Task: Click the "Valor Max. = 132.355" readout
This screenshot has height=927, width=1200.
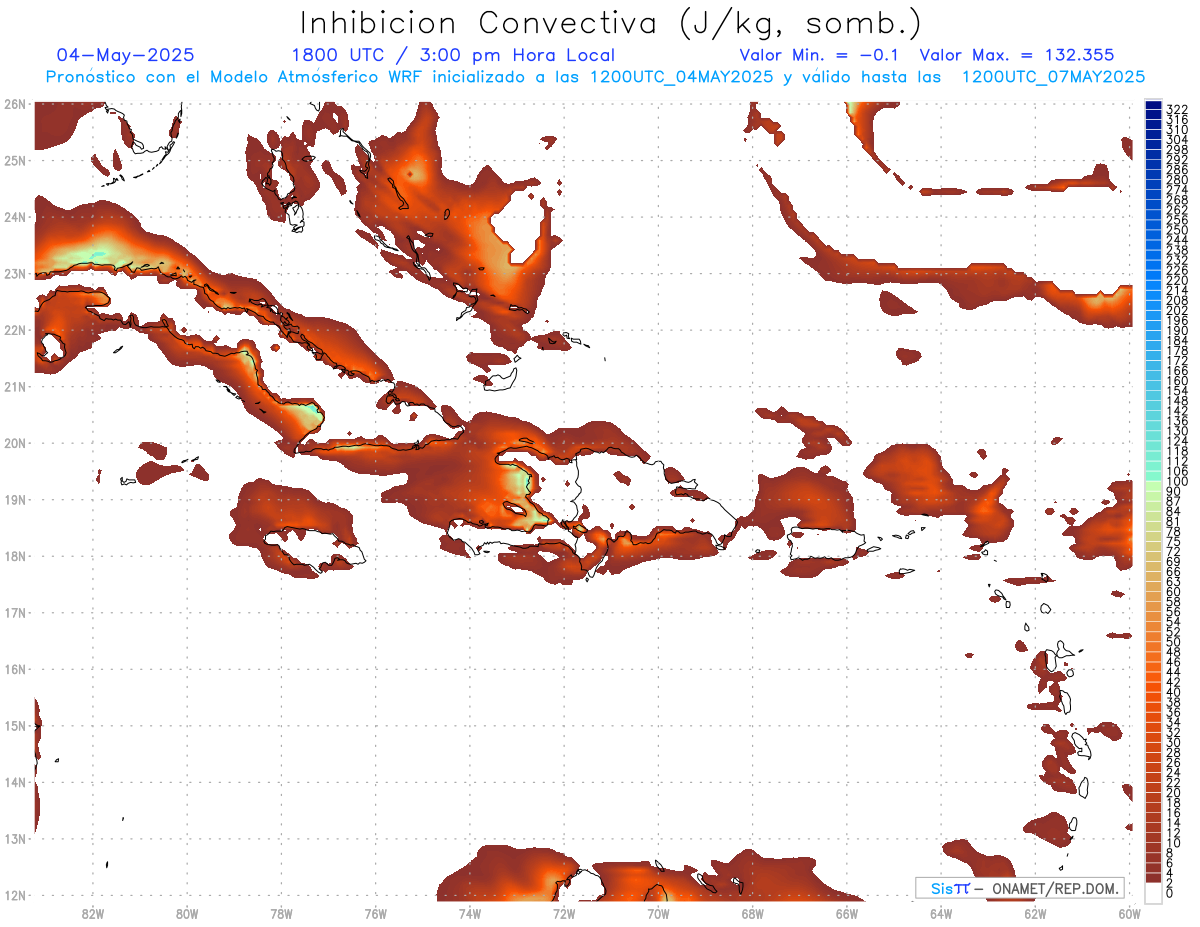Action: coord(1017,55)
